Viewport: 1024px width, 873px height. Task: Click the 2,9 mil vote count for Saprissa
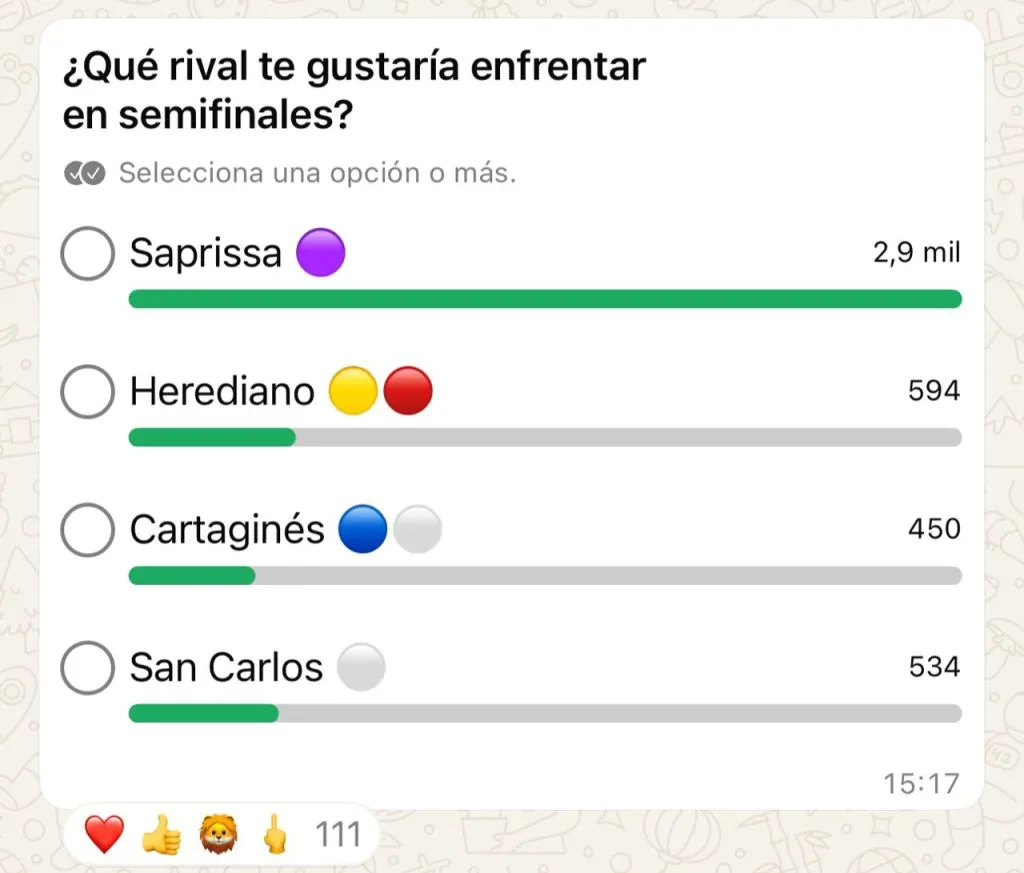[914, 252]
